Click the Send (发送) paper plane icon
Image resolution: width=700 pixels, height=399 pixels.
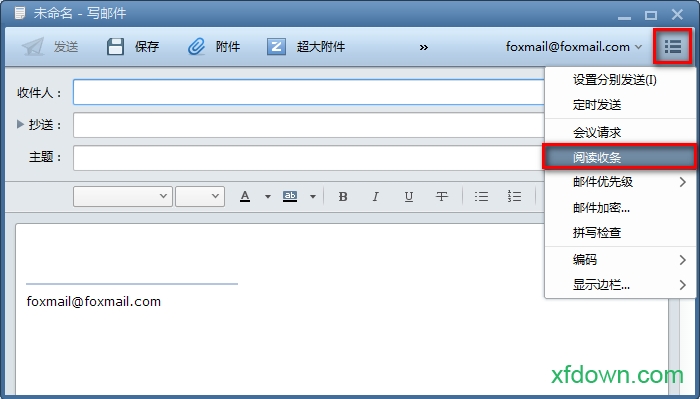coord(33,46)
